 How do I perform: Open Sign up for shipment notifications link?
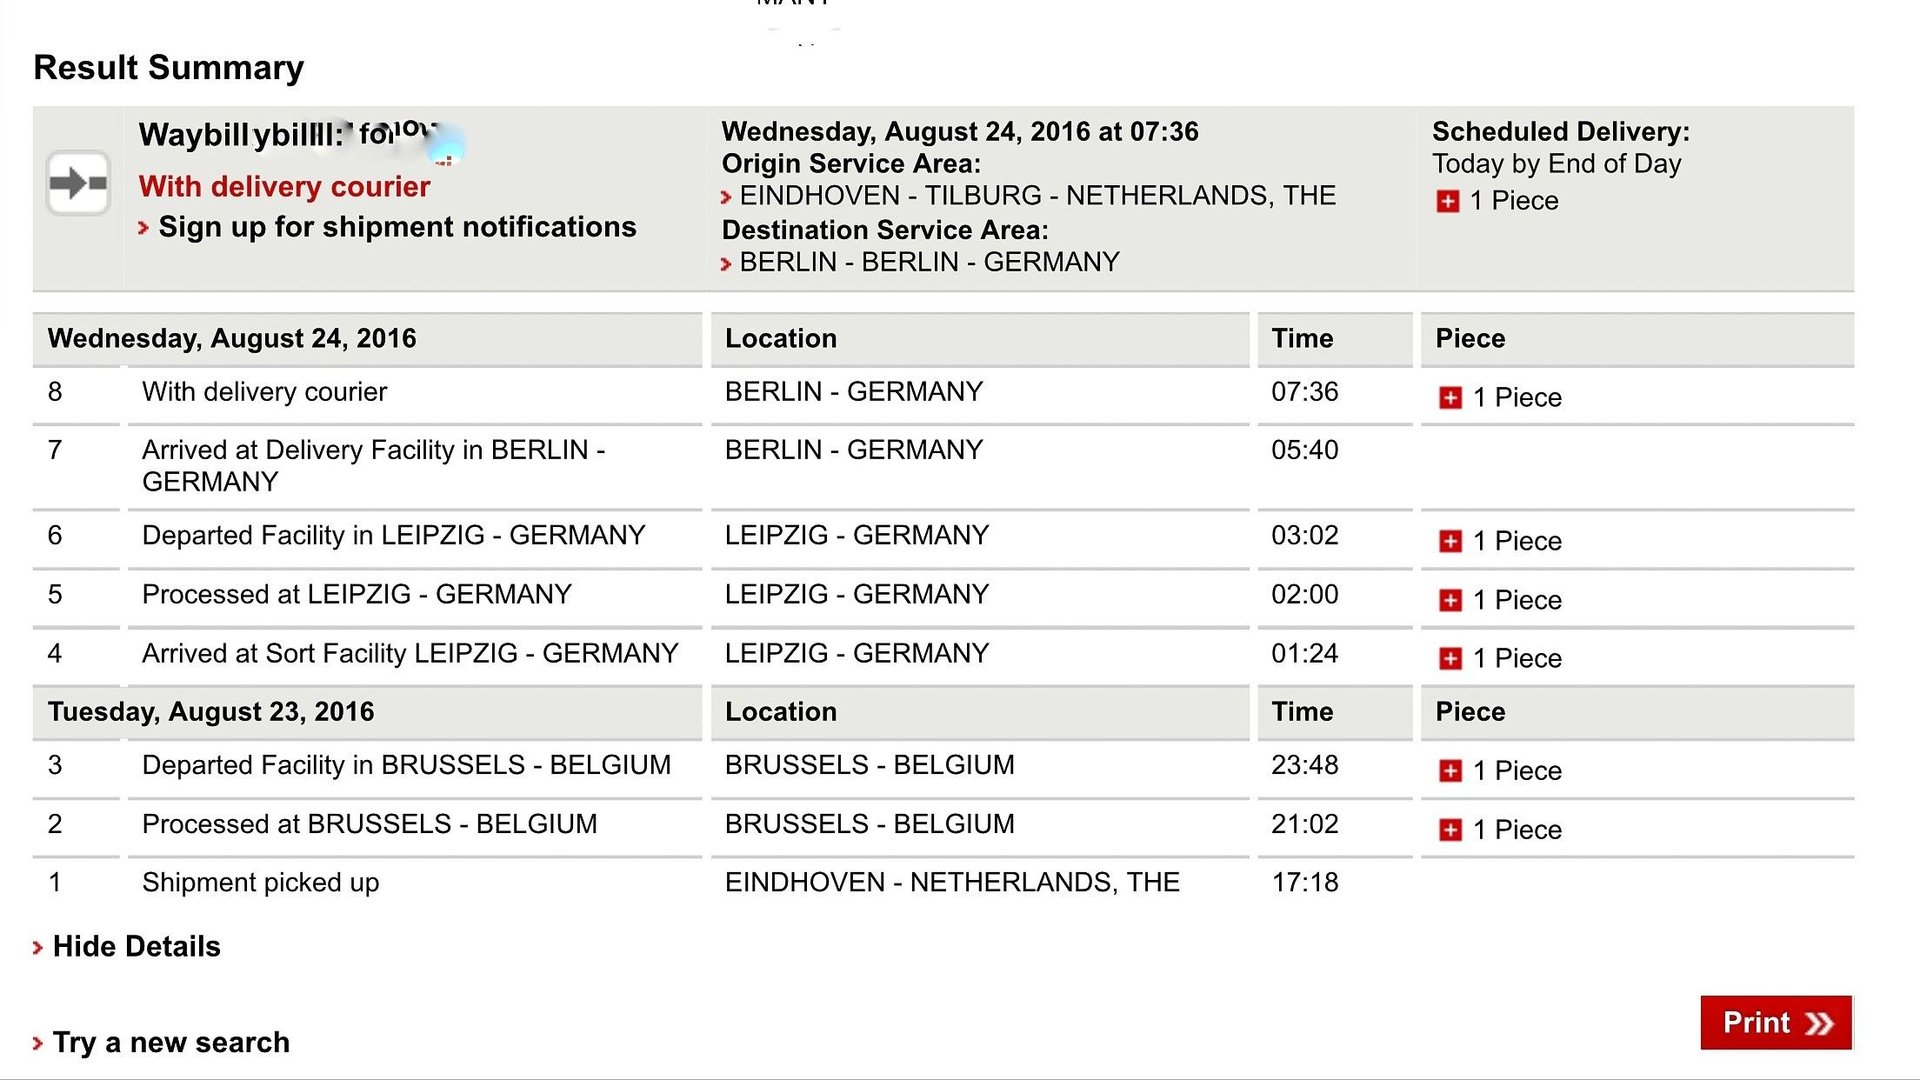[397, 227]
